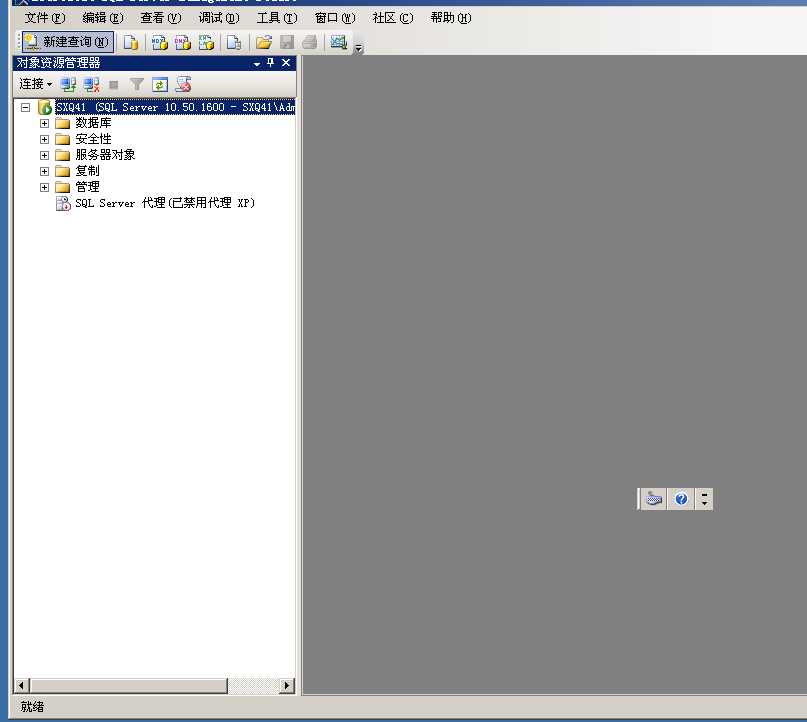Click the Disconnect server icon
This screenshot has width=807, height=722.
tap(92, 84)
